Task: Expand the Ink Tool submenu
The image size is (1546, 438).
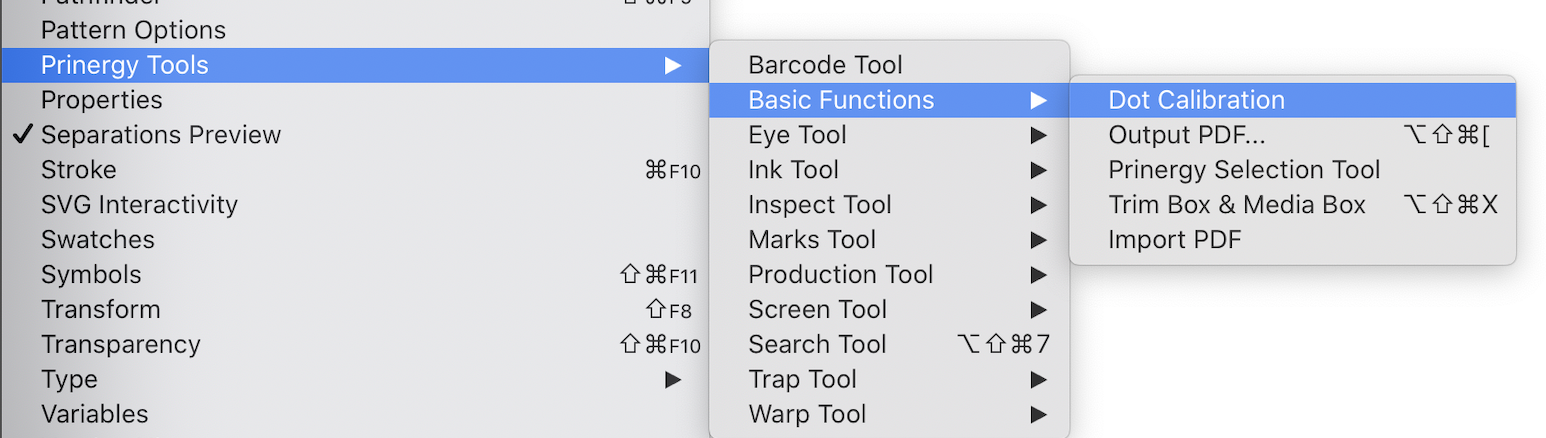Action: coord(793,170)
